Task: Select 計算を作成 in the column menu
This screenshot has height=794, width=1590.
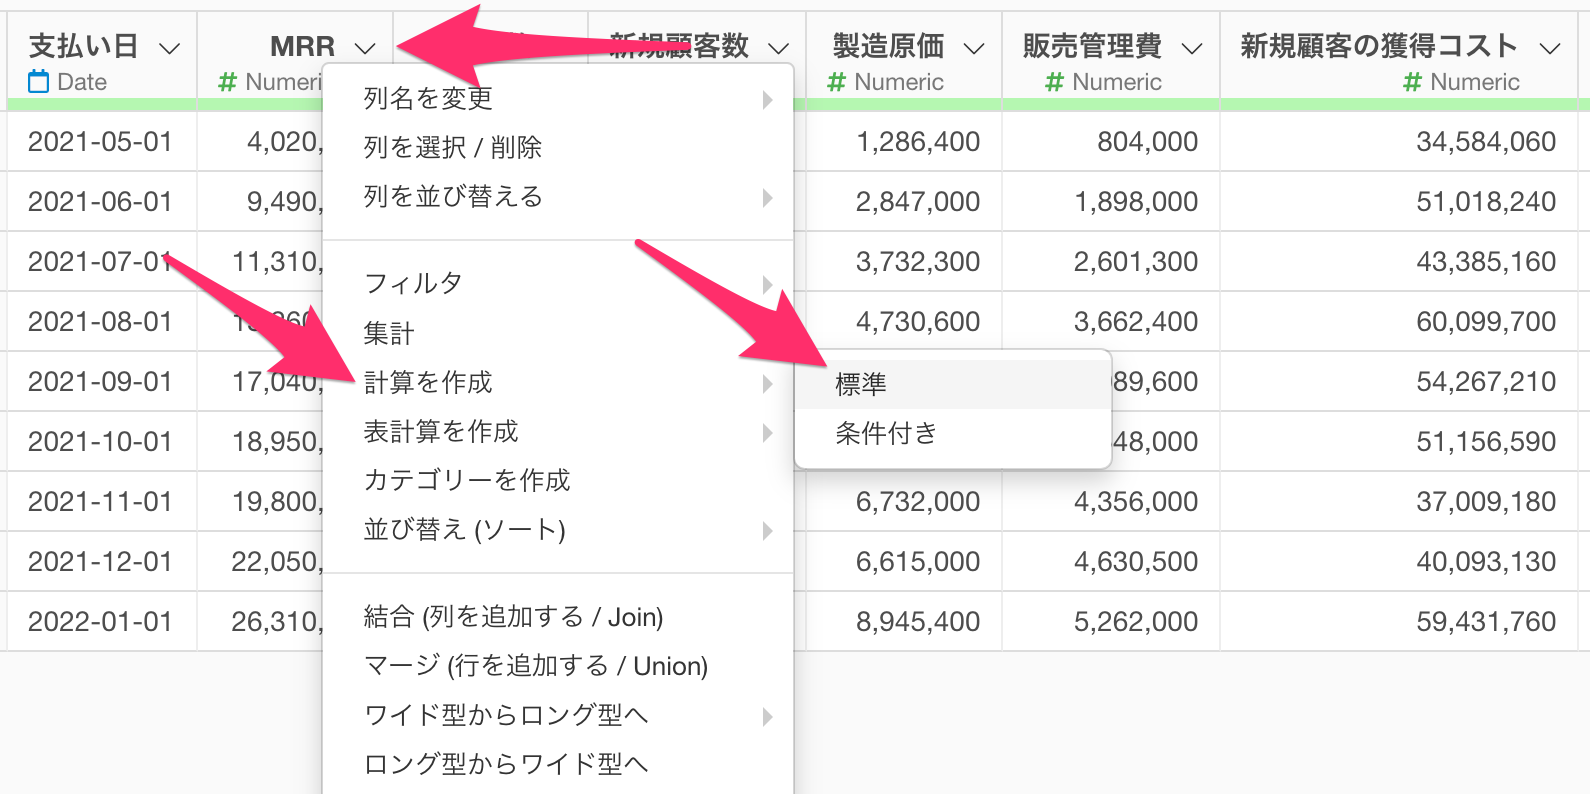Action: [428, 382]
